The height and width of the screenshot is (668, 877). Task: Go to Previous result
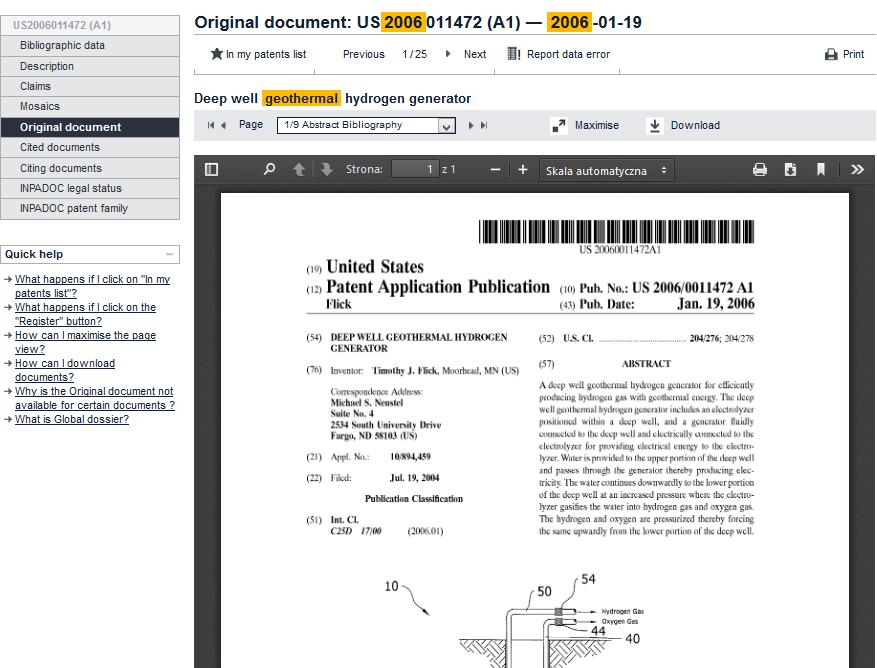pyautogui.click(x=364, y=54)
